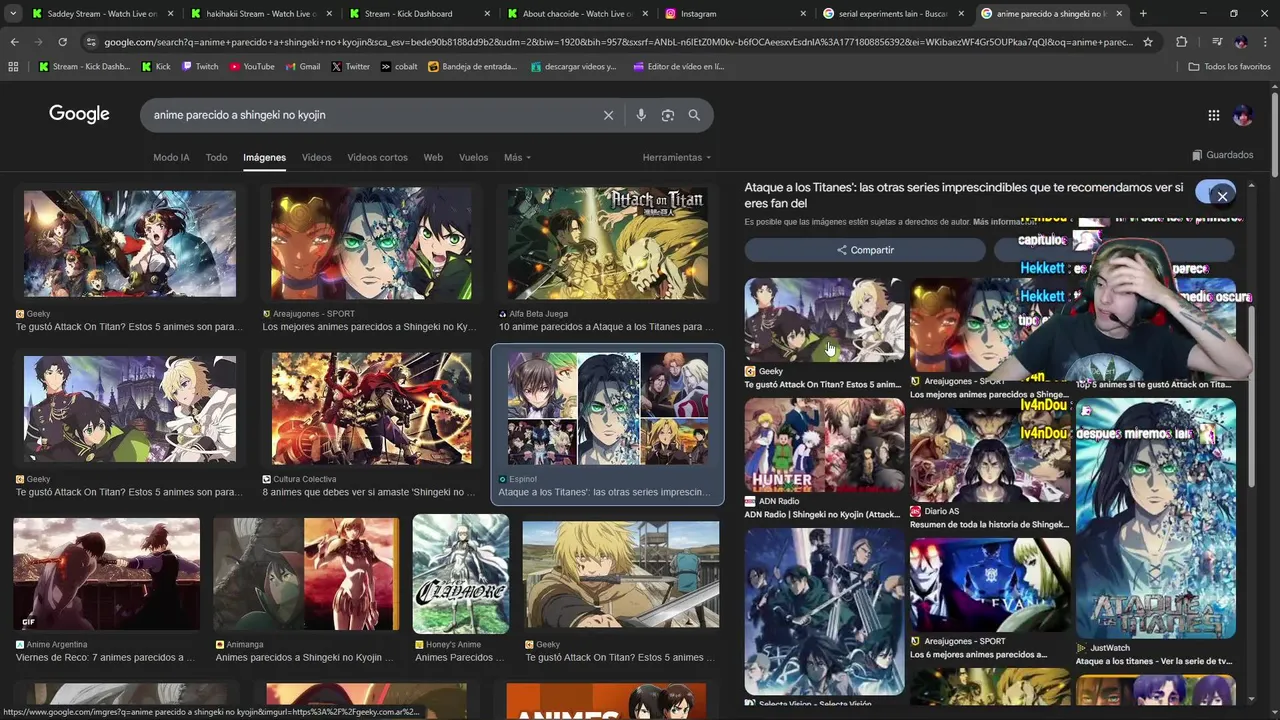Open the media control icon in toolbar
The image size is (1280, 720).
1216,42
